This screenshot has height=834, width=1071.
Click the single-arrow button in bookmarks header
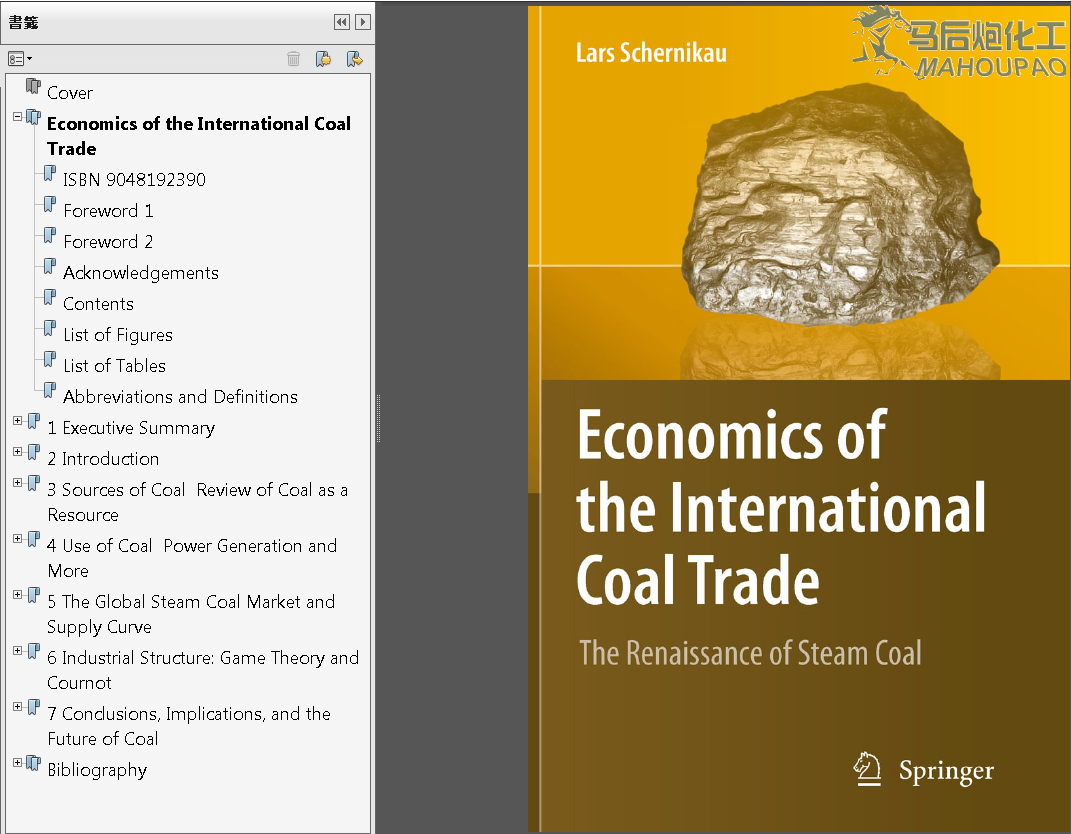tap(363, 22)
